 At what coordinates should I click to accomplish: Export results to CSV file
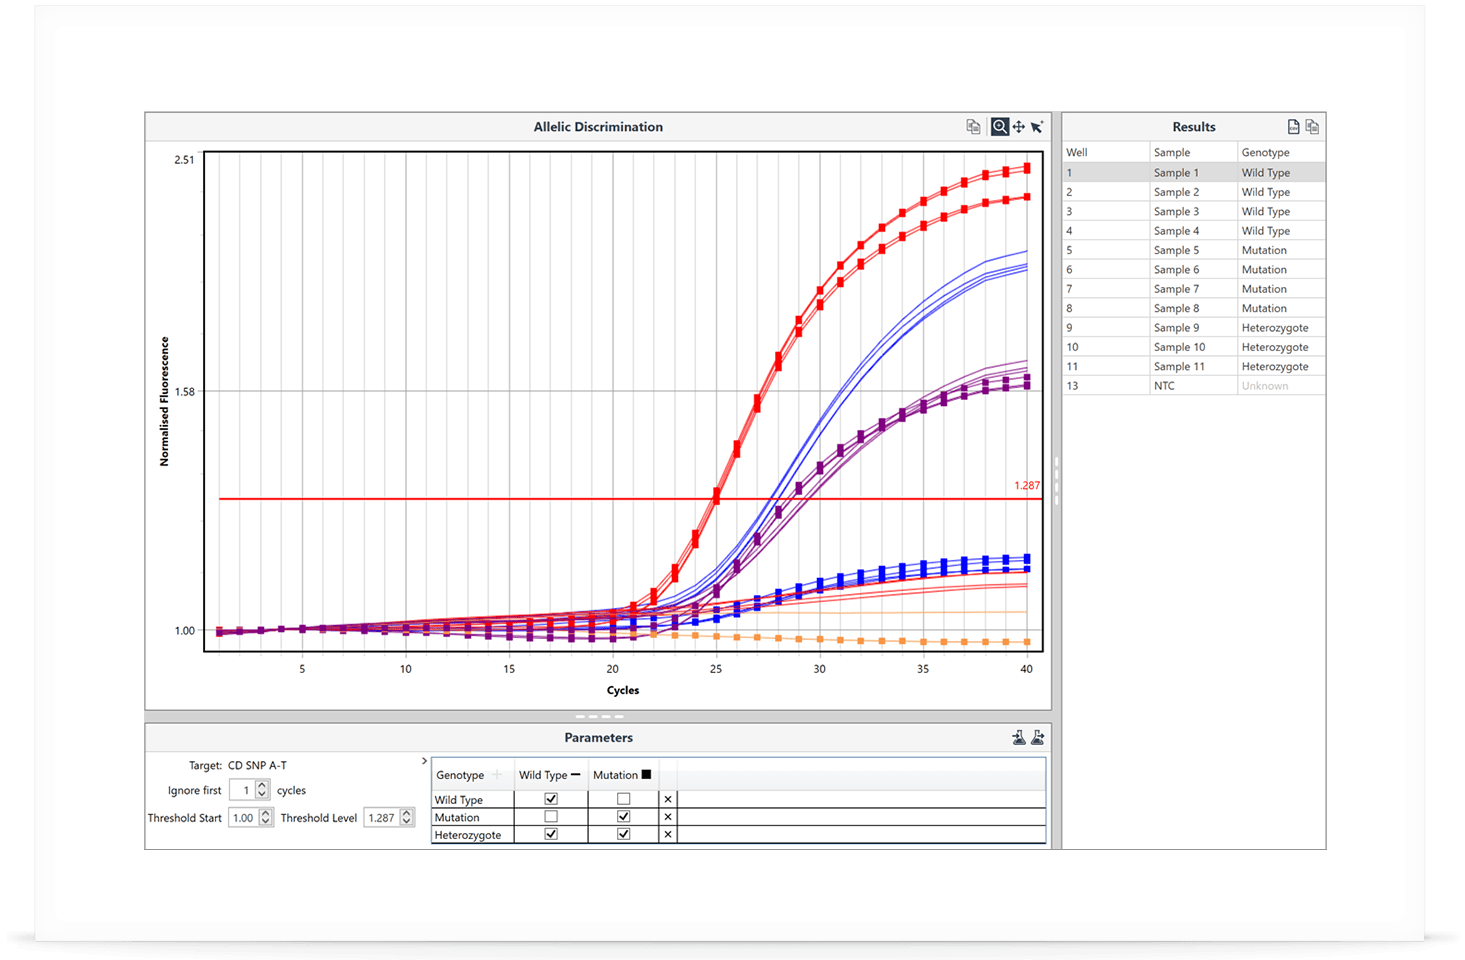pyautogui.click(x=1293, y=127)
